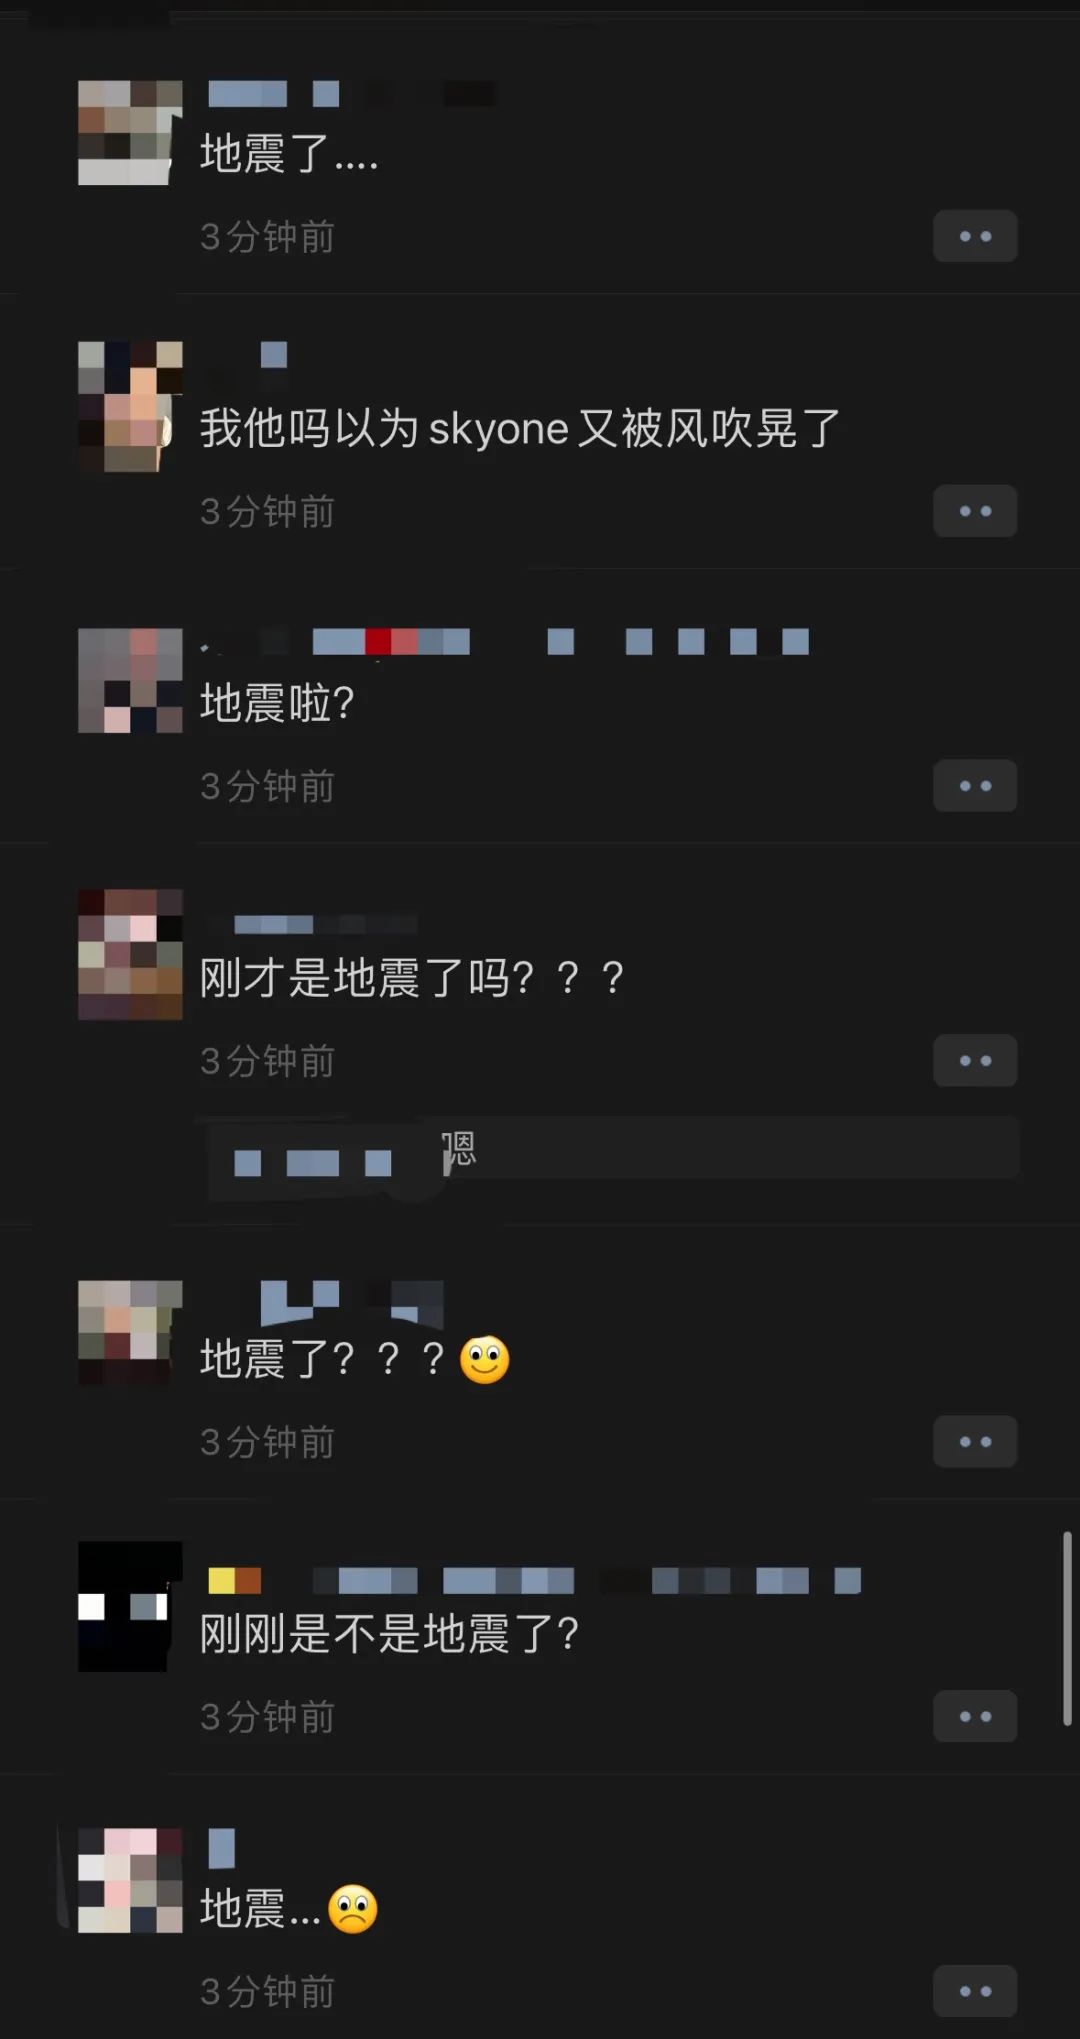Open comment menu for the '地震啦?' post

click(x=975, y=786)
